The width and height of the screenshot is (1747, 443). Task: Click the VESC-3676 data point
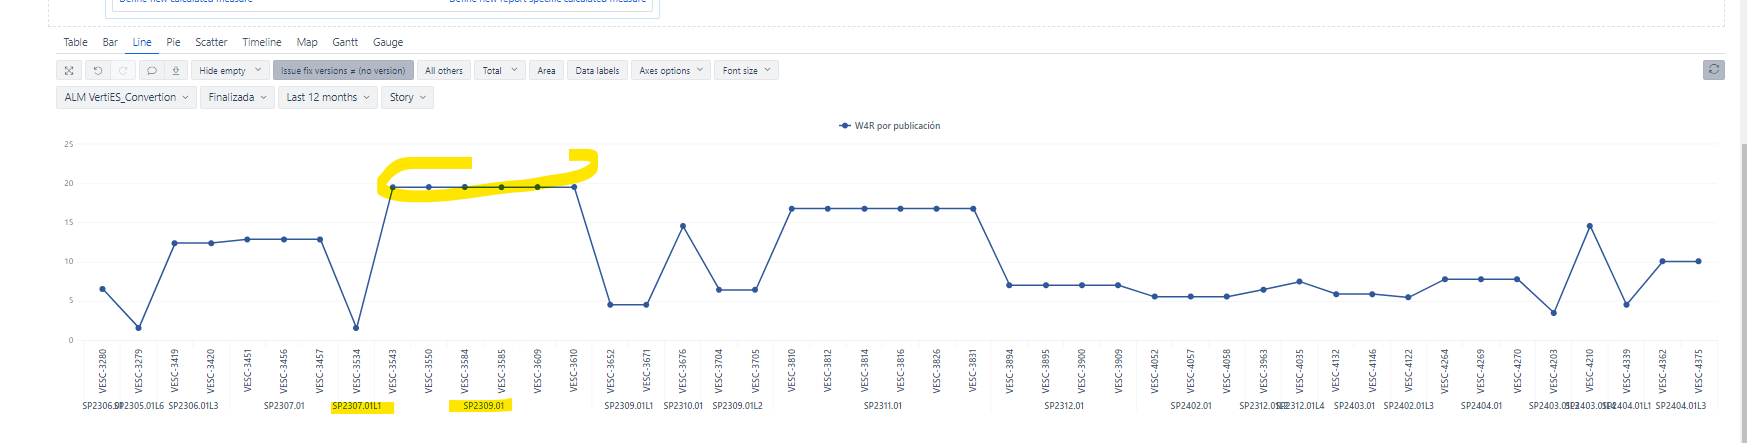pos(683,226)
